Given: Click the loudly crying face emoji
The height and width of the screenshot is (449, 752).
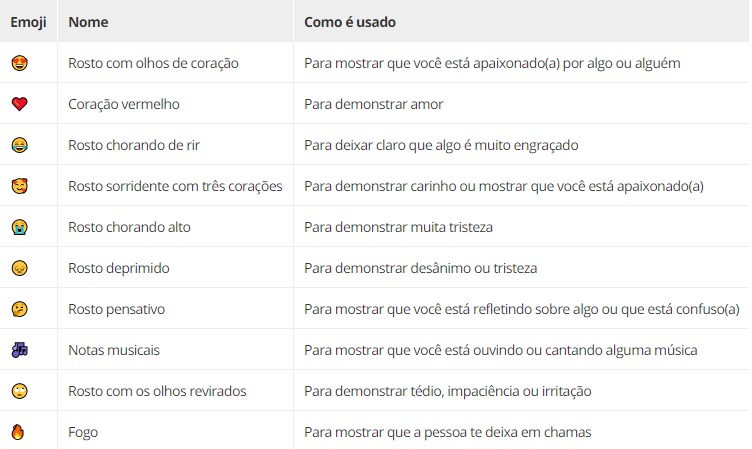Looking at the screenshot, I should point(20,227).
